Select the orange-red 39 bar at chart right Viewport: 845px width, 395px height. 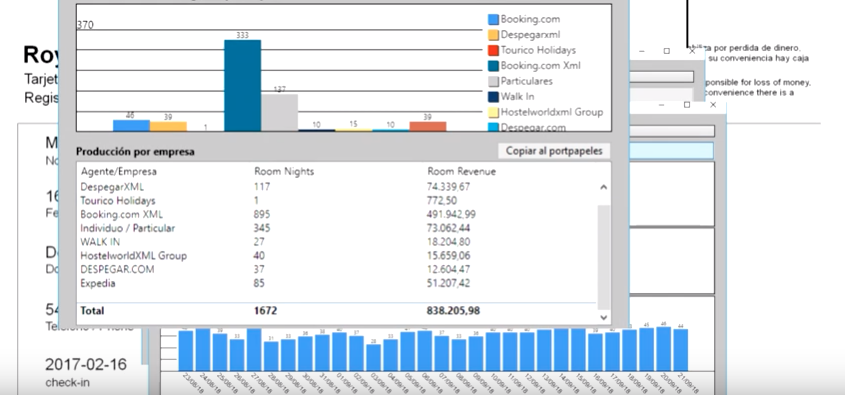(x=428, y=127)
